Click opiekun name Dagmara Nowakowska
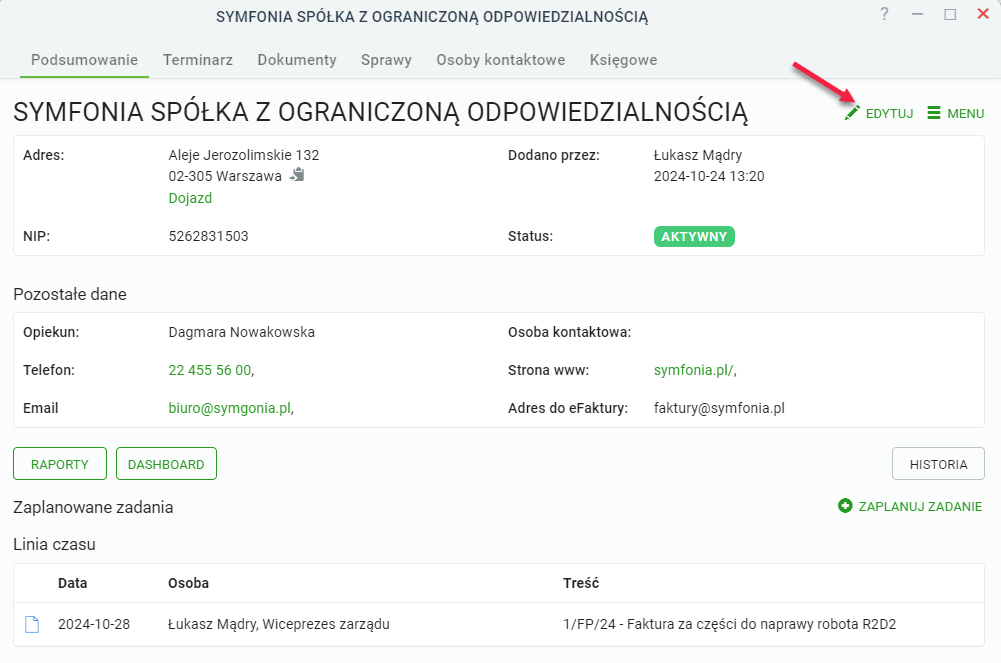 pyautogui.click(x=241, y=332)
